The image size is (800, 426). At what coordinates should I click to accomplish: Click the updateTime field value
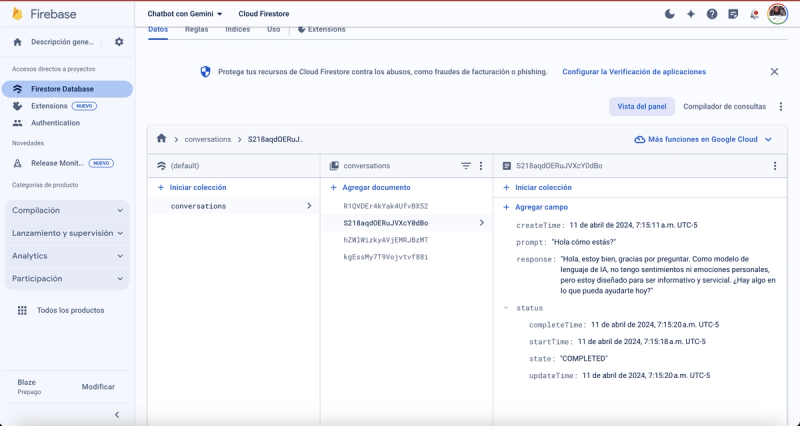tap(646, 375)
